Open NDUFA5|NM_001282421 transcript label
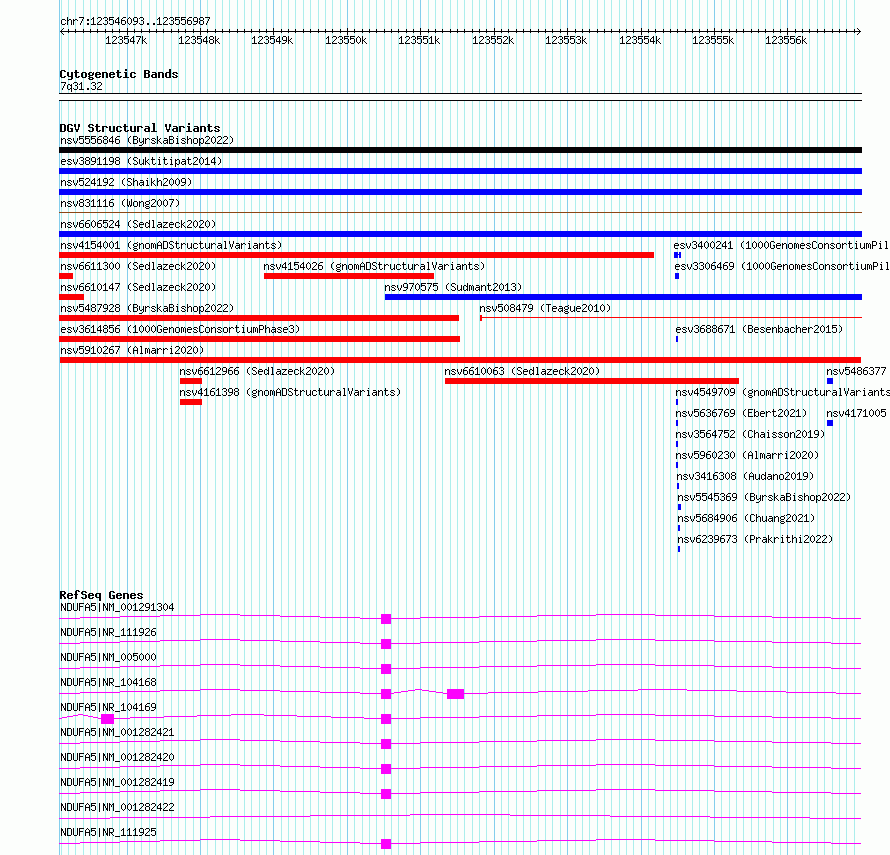Image resolution: width=890 pixels, height=855 pixels. (x=117, y=732)
